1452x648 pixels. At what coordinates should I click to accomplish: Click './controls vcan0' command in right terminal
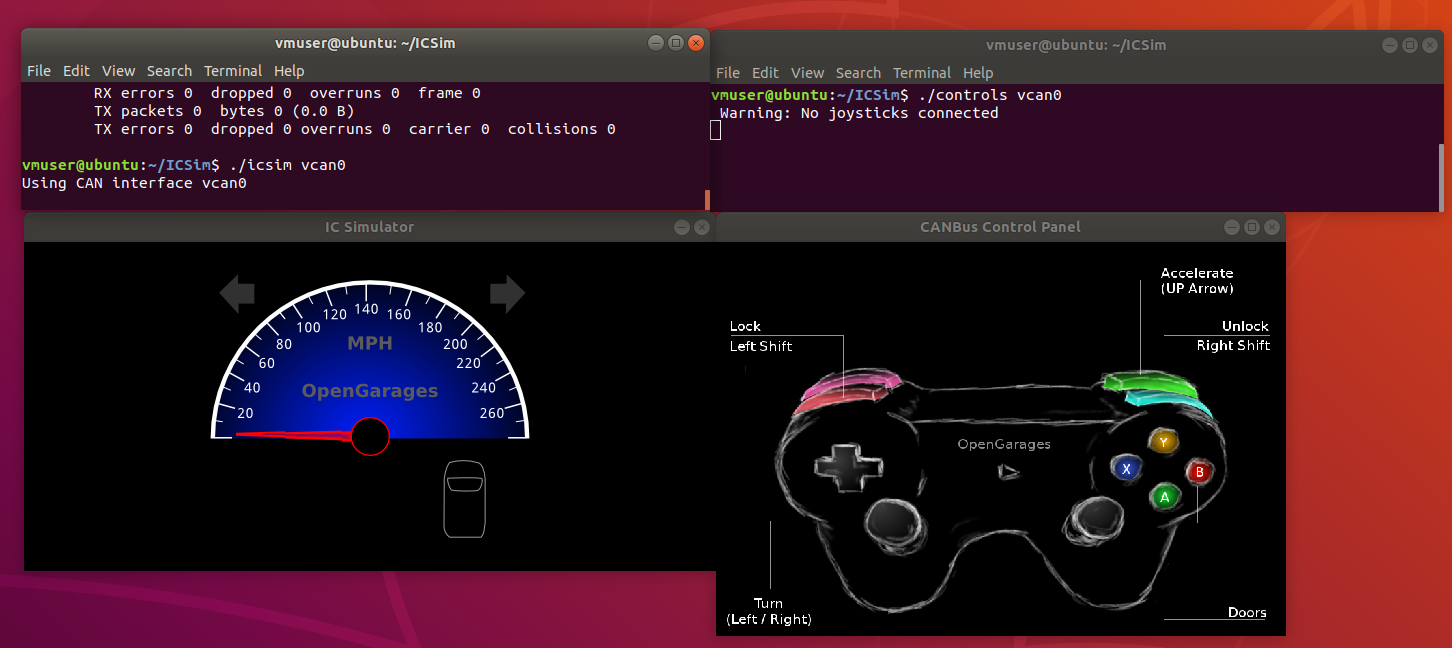click(990, 95)
